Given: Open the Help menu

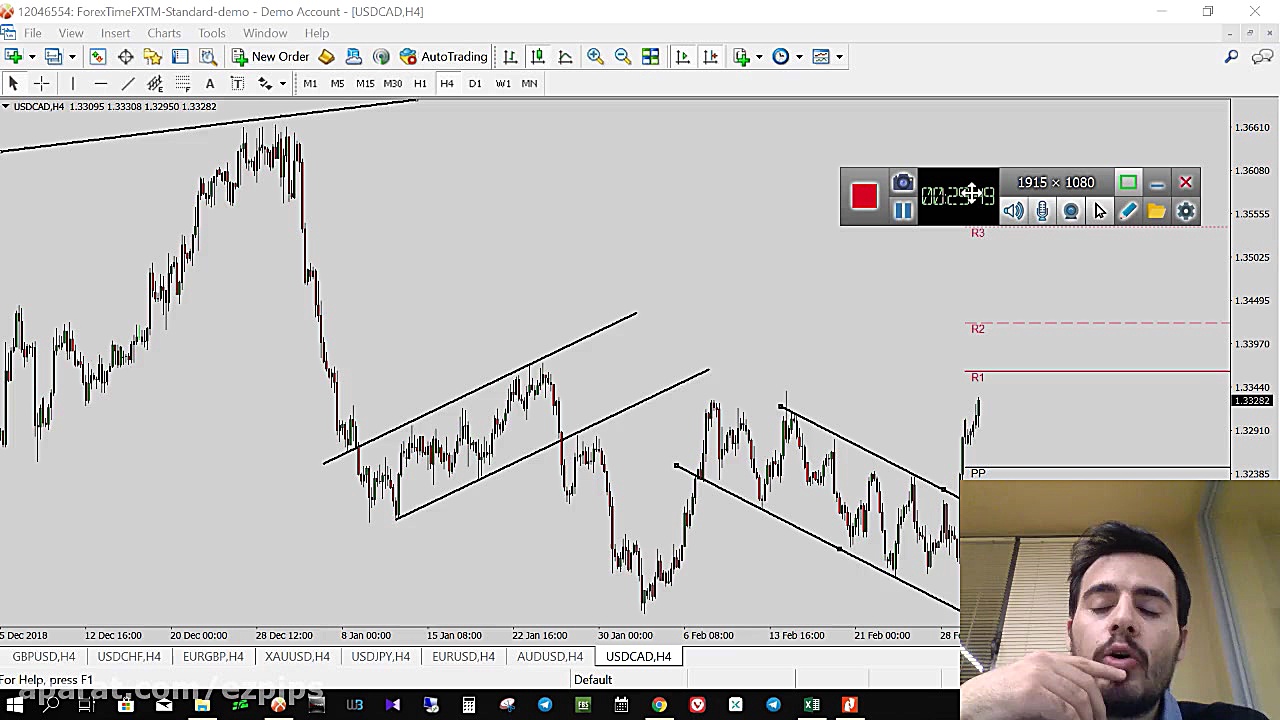Looking at the screenshot, I should click(317, 33).
